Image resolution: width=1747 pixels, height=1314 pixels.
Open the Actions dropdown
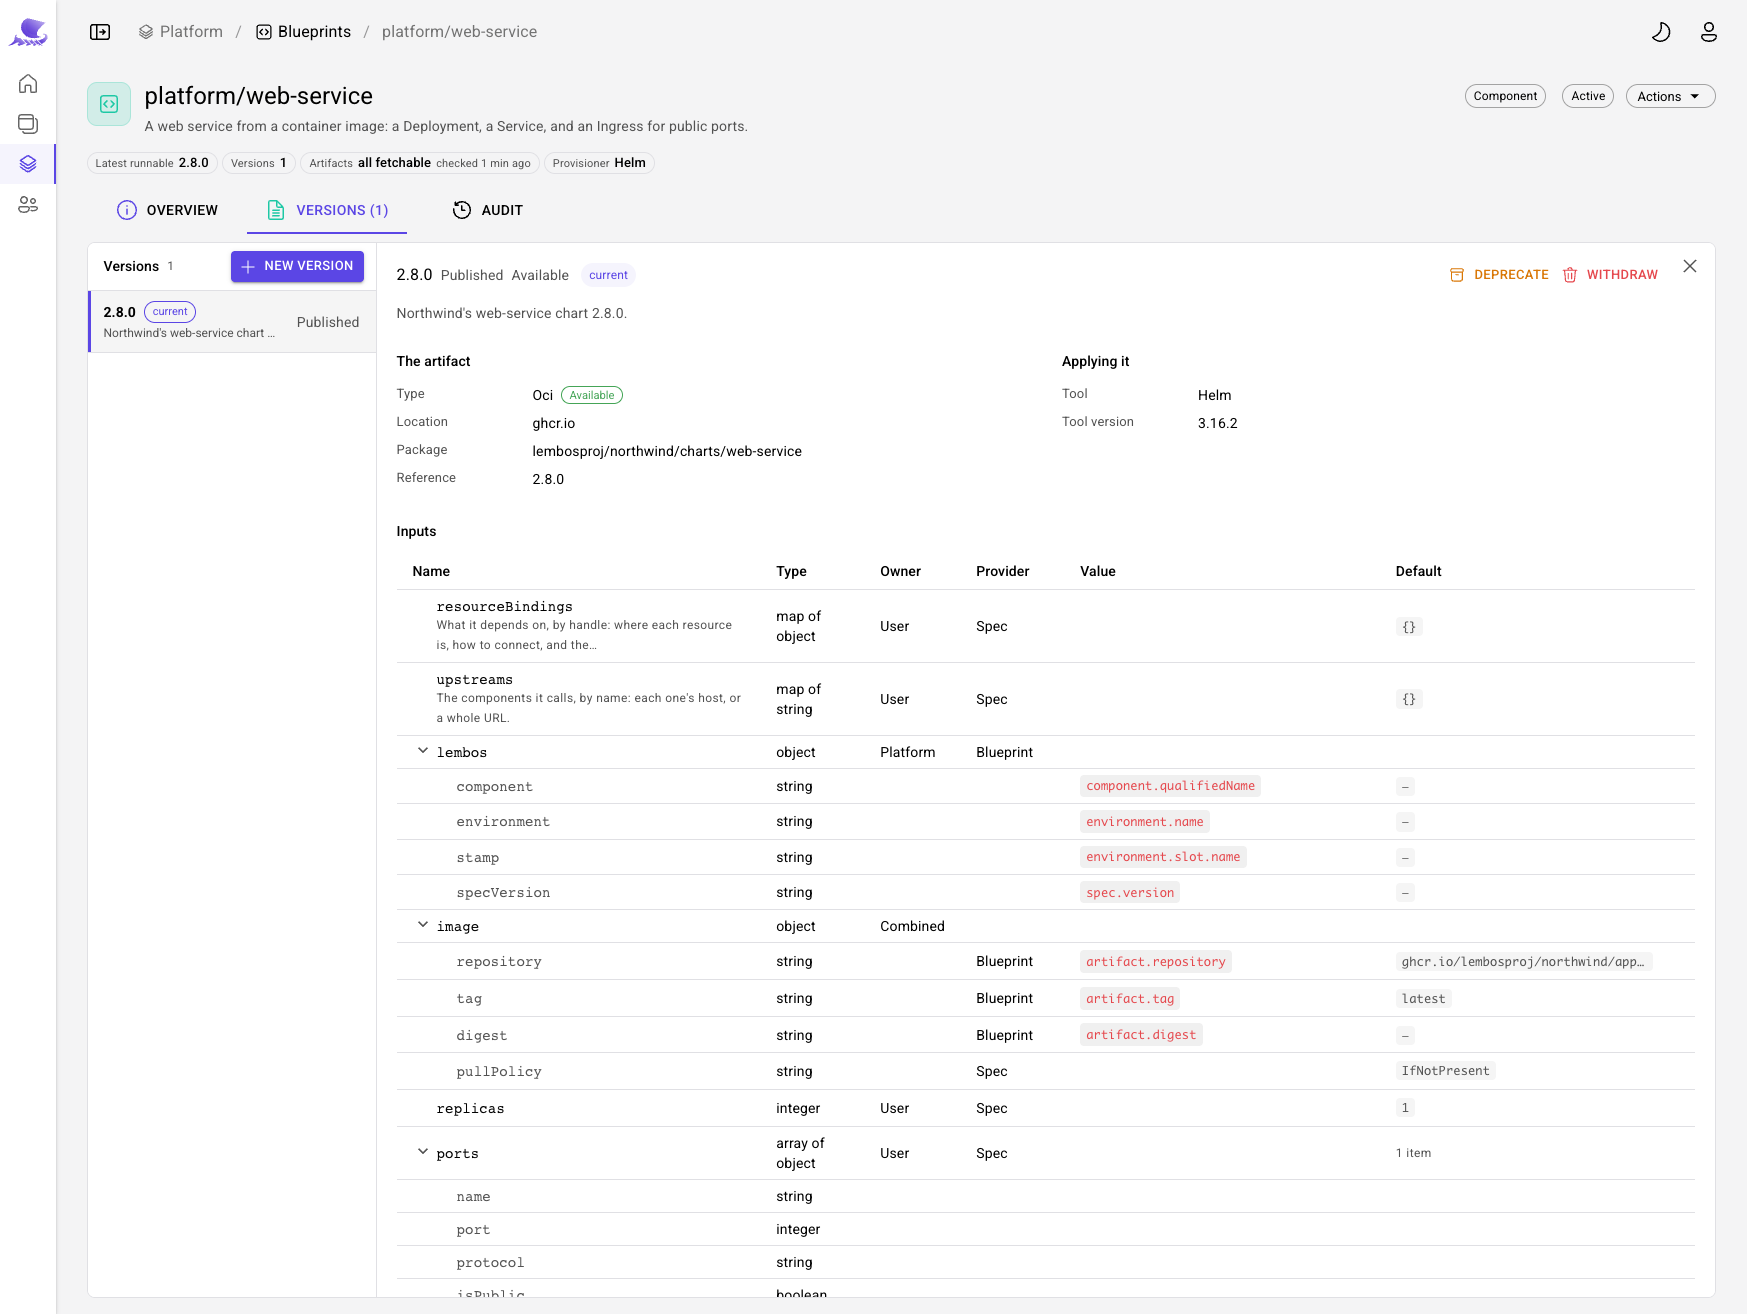pyautogui.click(x=1670, y=96)
